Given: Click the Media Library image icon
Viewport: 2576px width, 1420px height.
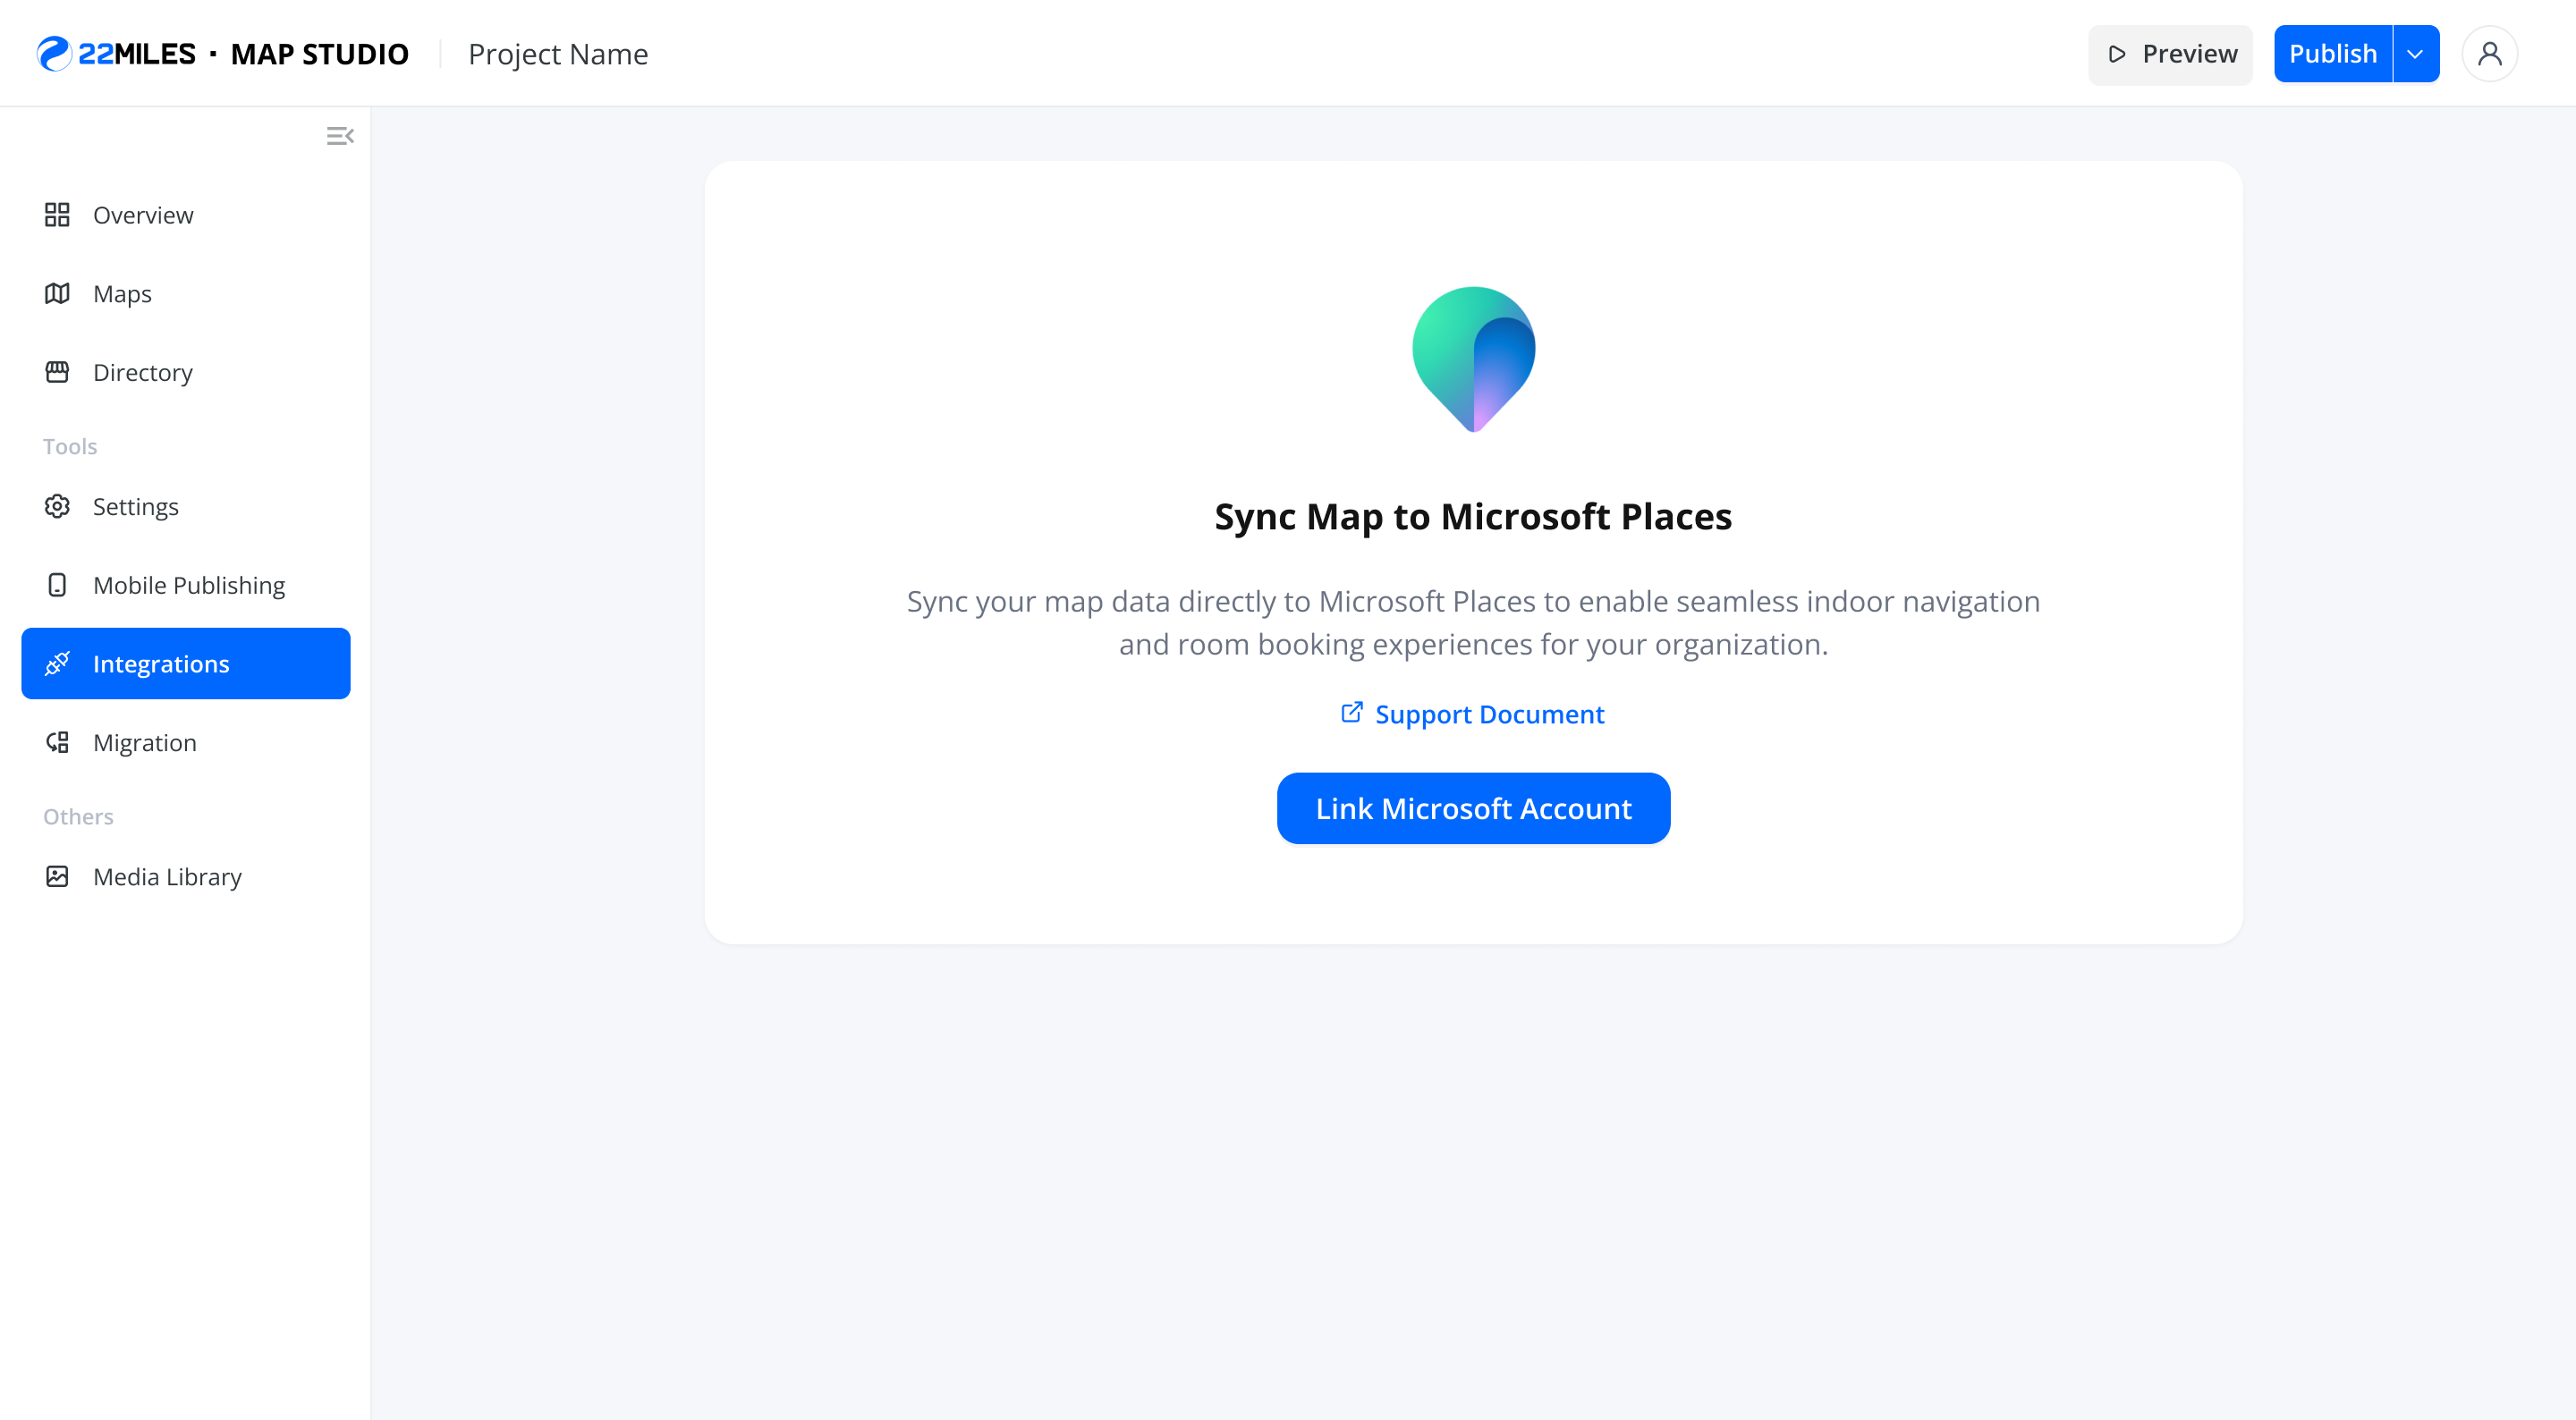Looking at the screenshot, I should [57, 876].
